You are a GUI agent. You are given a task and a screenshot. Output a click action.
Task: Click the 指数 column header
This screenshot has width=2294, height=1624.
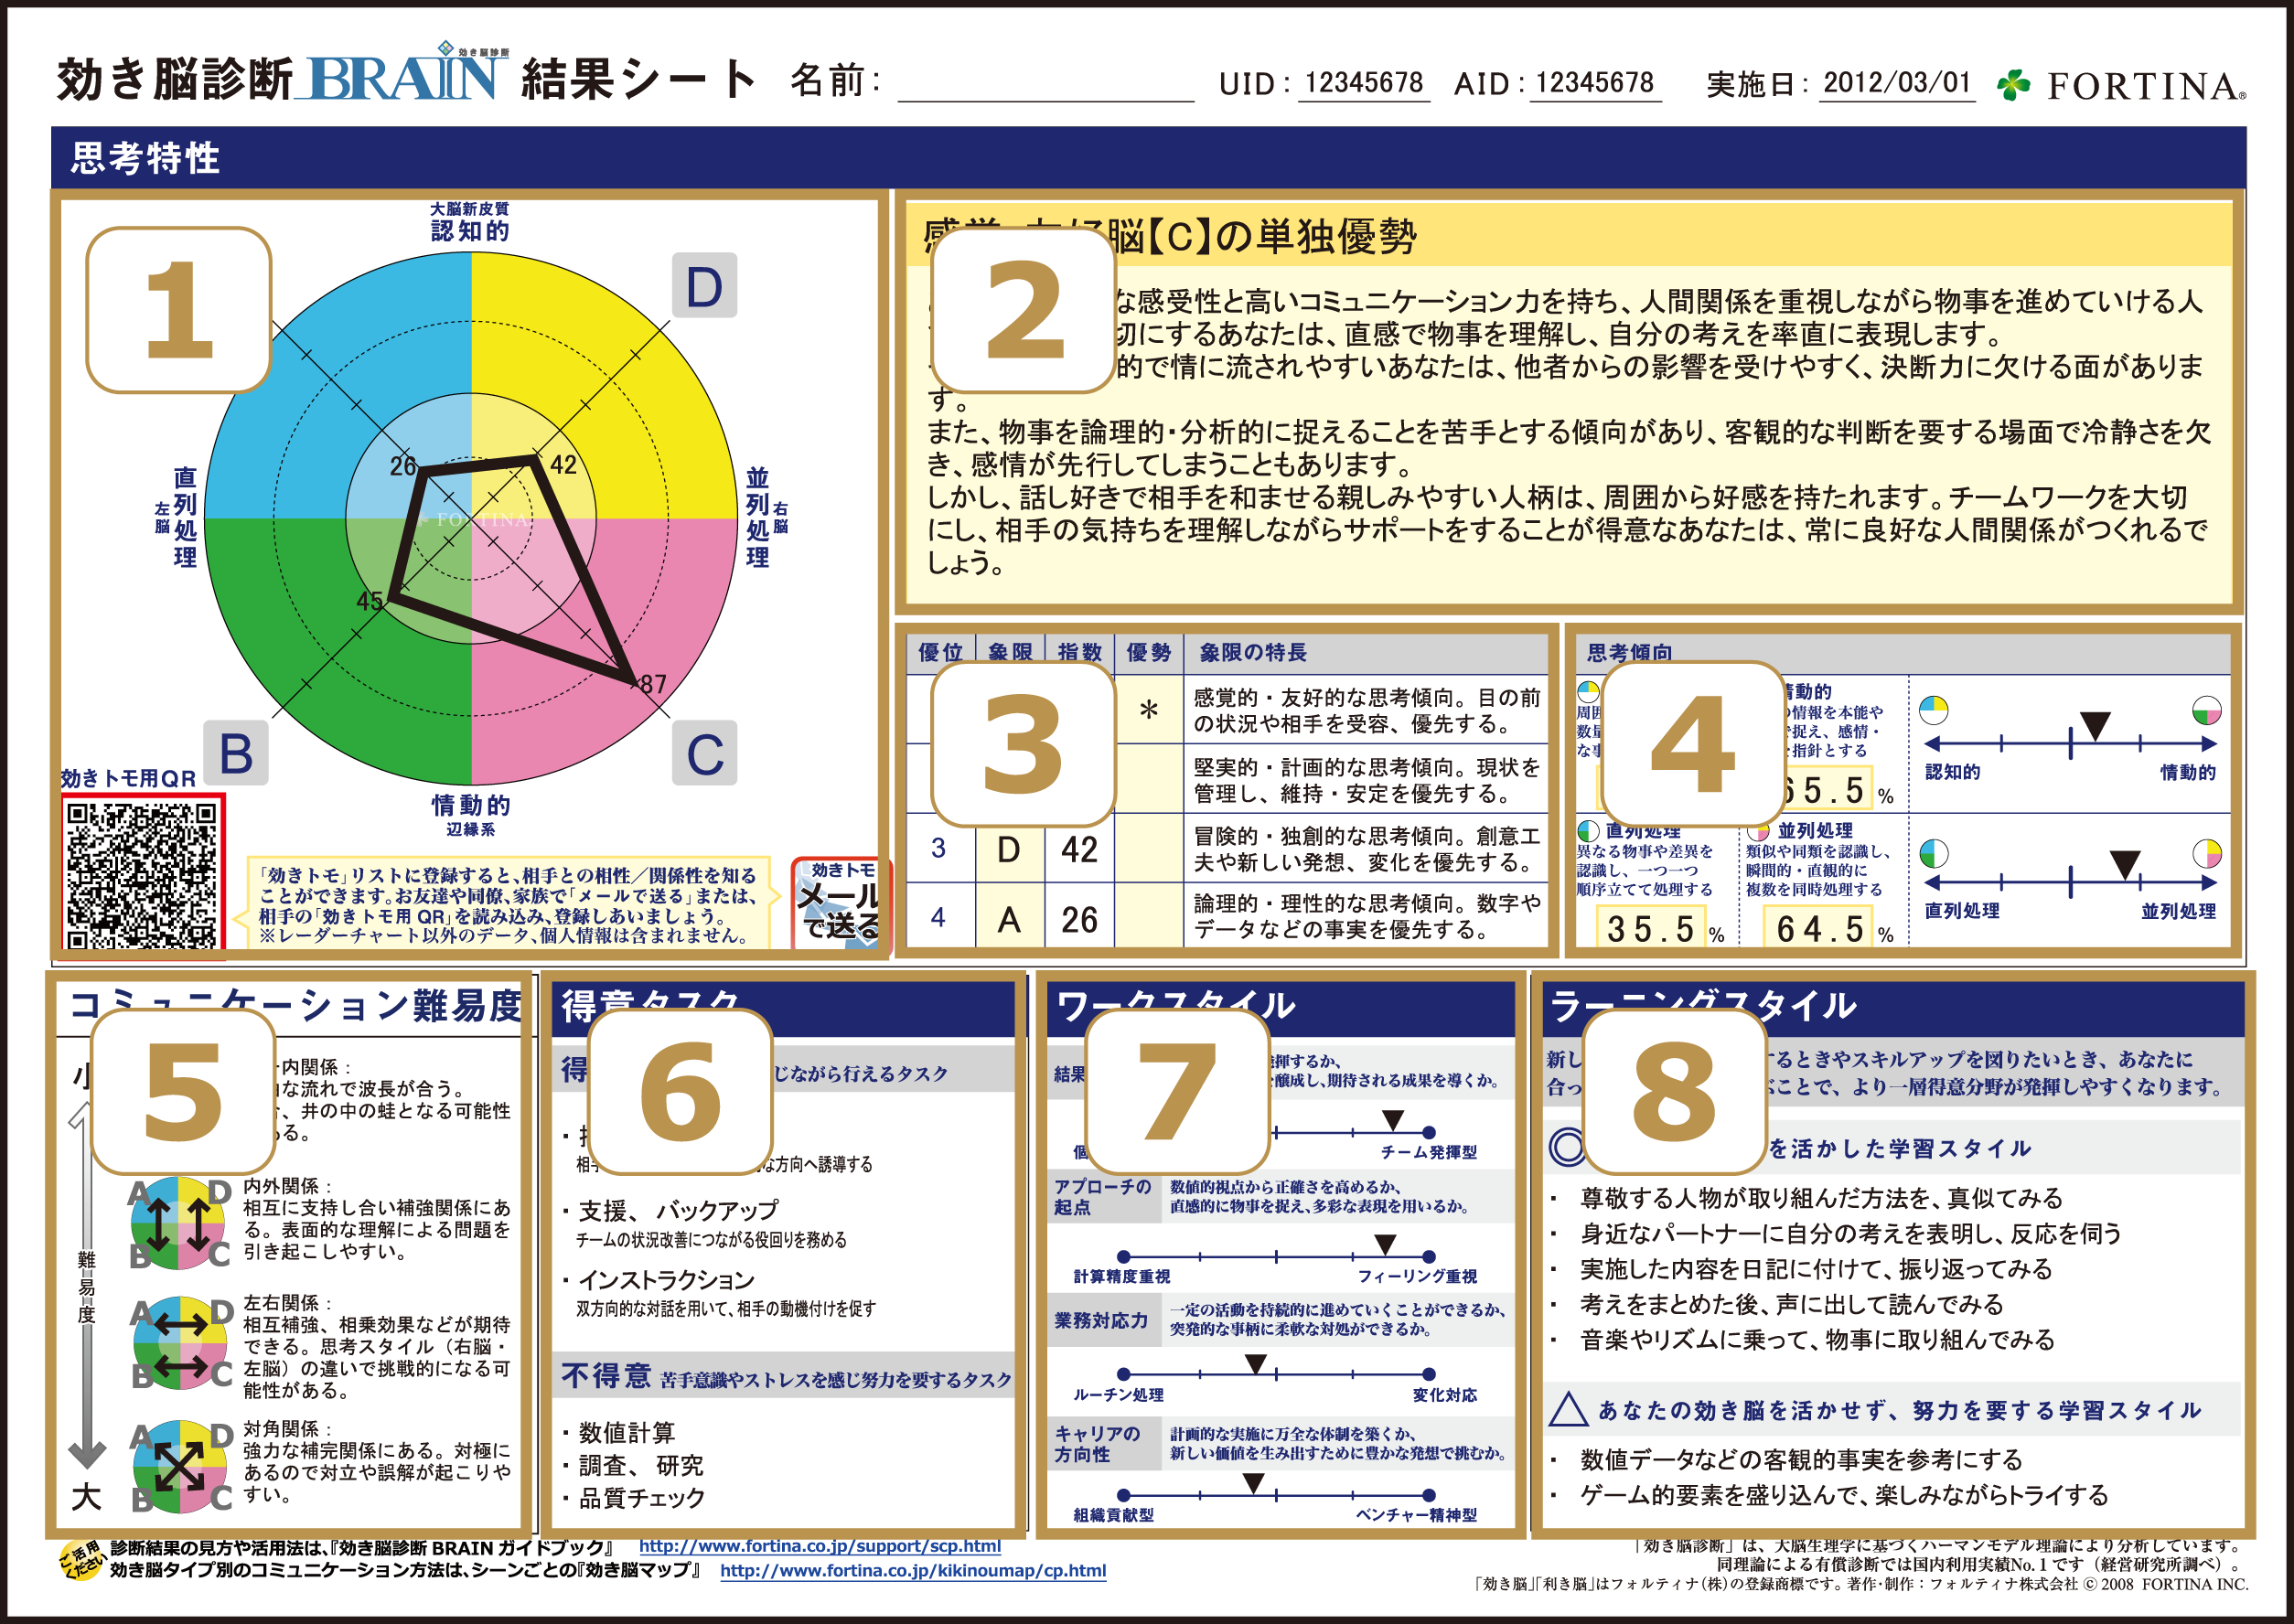[x=1080, y=652]
